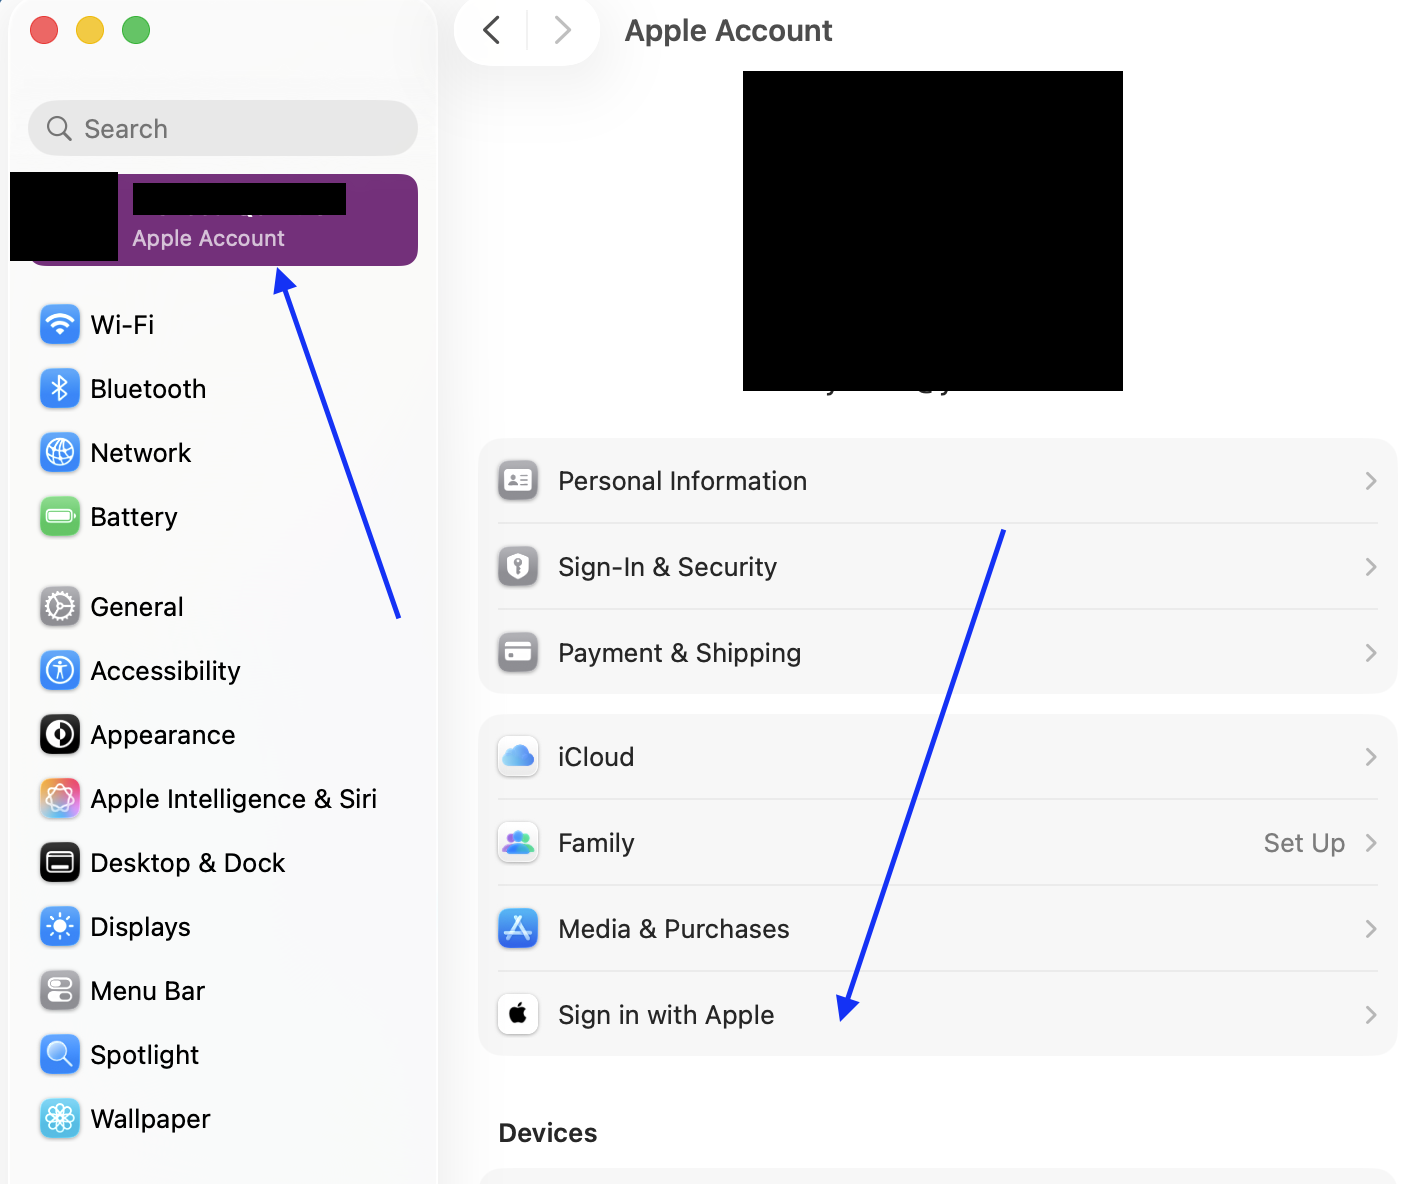The width and height of the screenshot is (1428, 1184).
Task: Select Bluetooth in the sidebar
Action: click(223, 389)
